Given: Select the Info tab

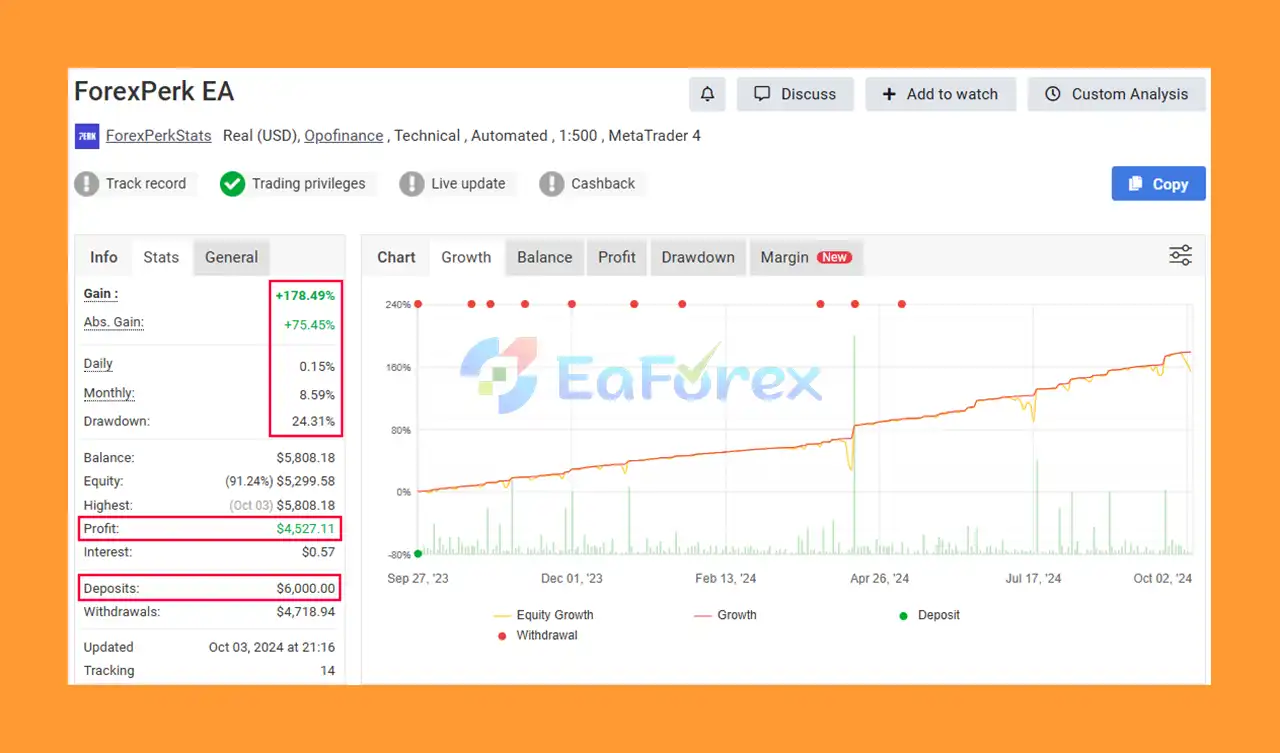Looking at the screenshot, I should tap(104, 257).
